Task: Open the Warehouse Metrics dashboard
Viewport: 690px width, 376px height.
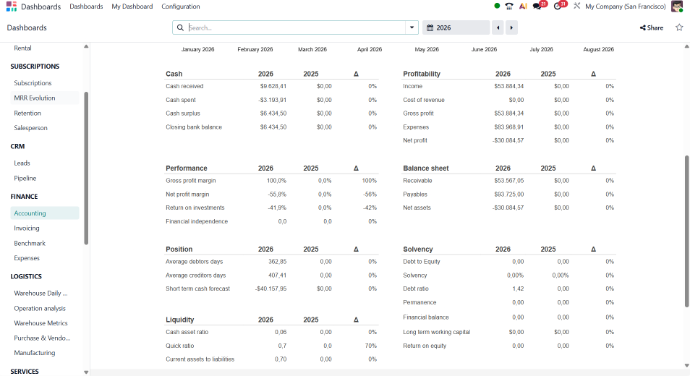Action: (x=40, y=323)
